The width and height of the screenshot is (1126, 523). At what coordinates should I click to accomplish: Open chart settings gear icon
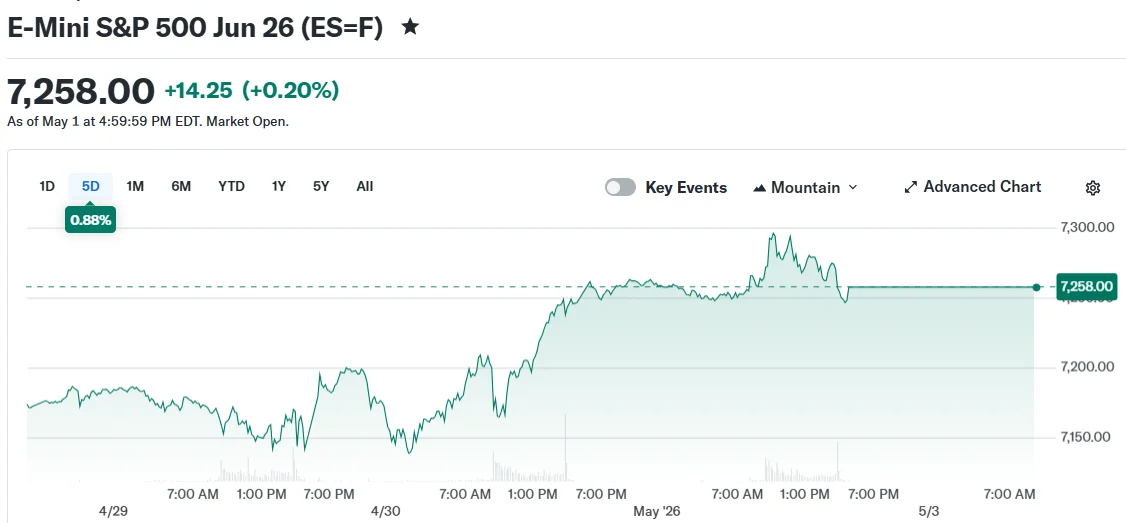(1092, 188)
